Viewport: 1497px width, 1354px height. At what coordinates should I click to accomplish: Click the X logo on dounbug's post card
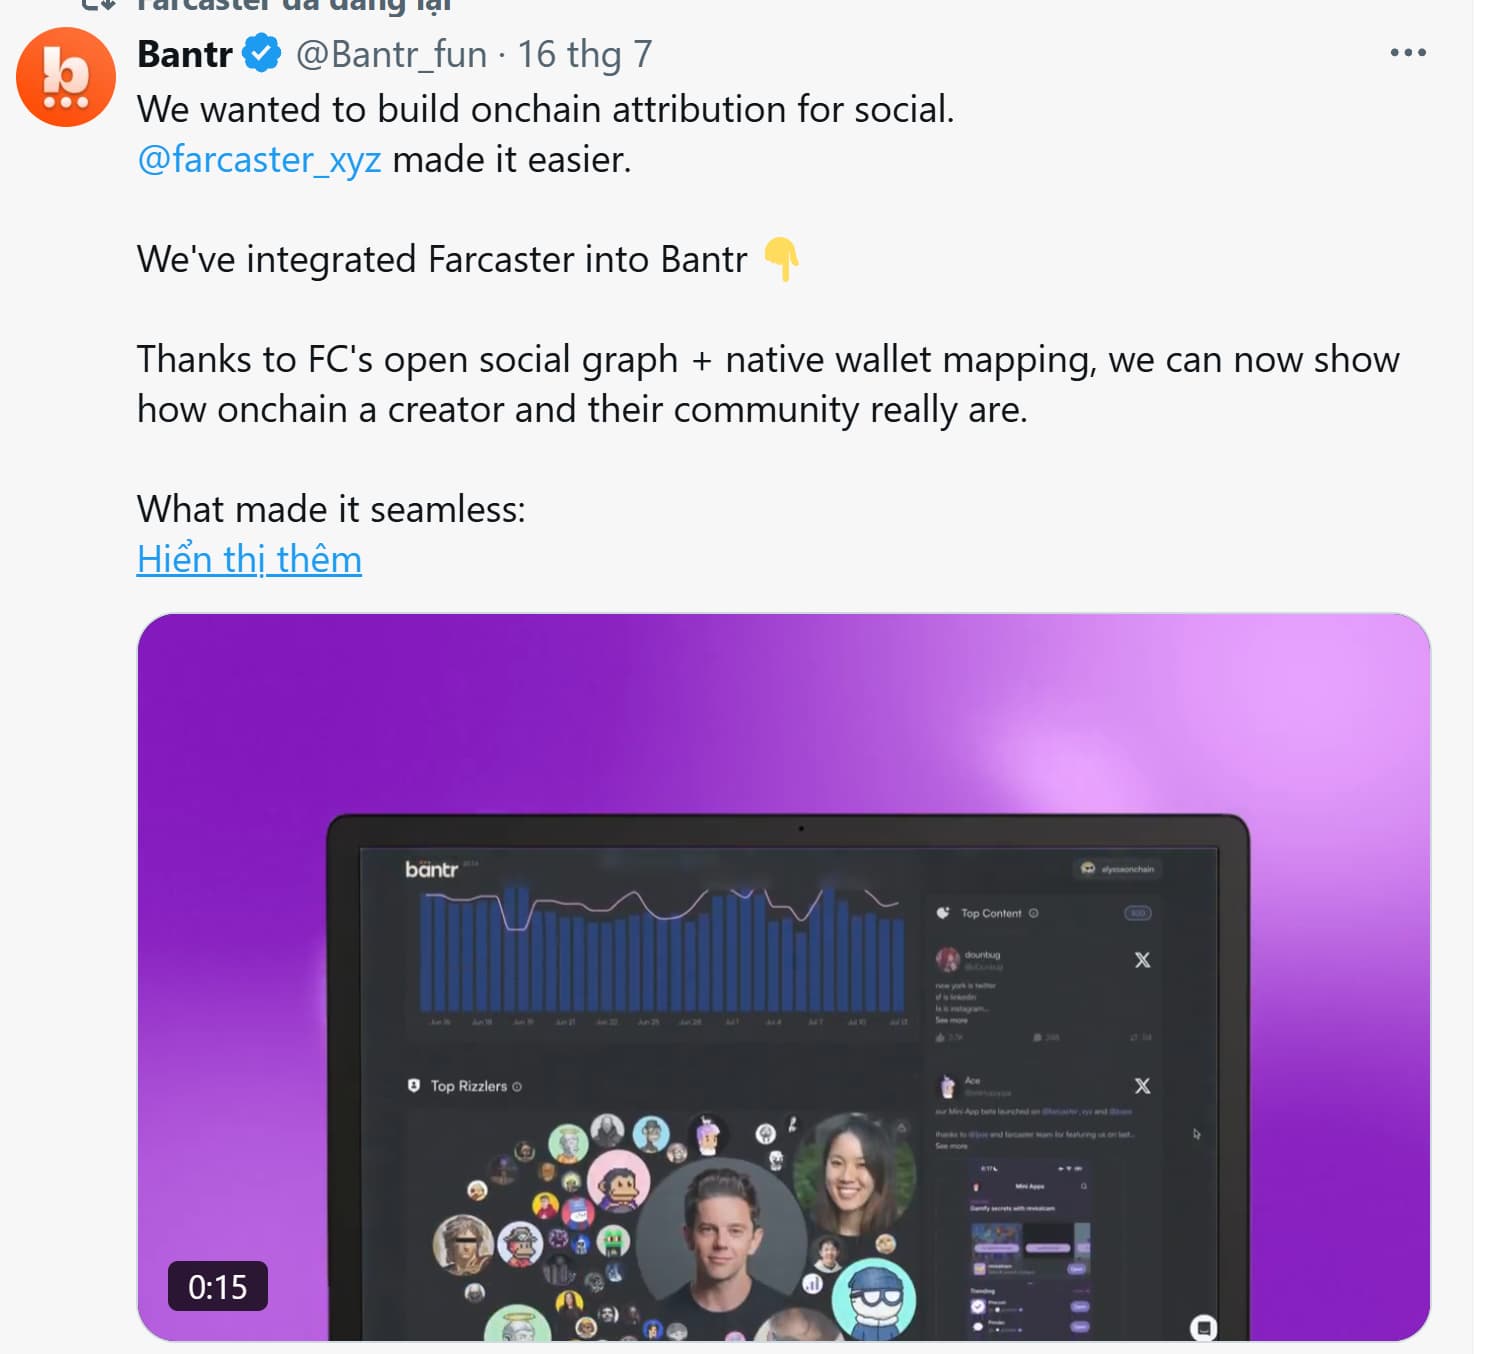tap(1142, 960)
